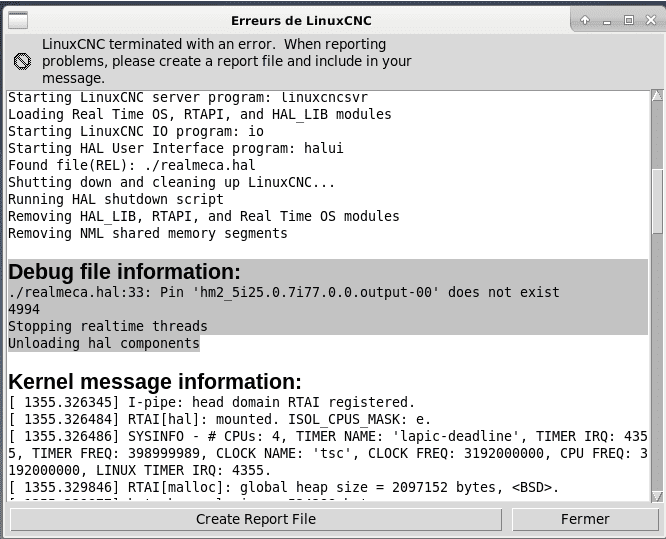Click the Kernel message information heading
The height and width of the screenshot is (539, 666).
coord(154,381)
